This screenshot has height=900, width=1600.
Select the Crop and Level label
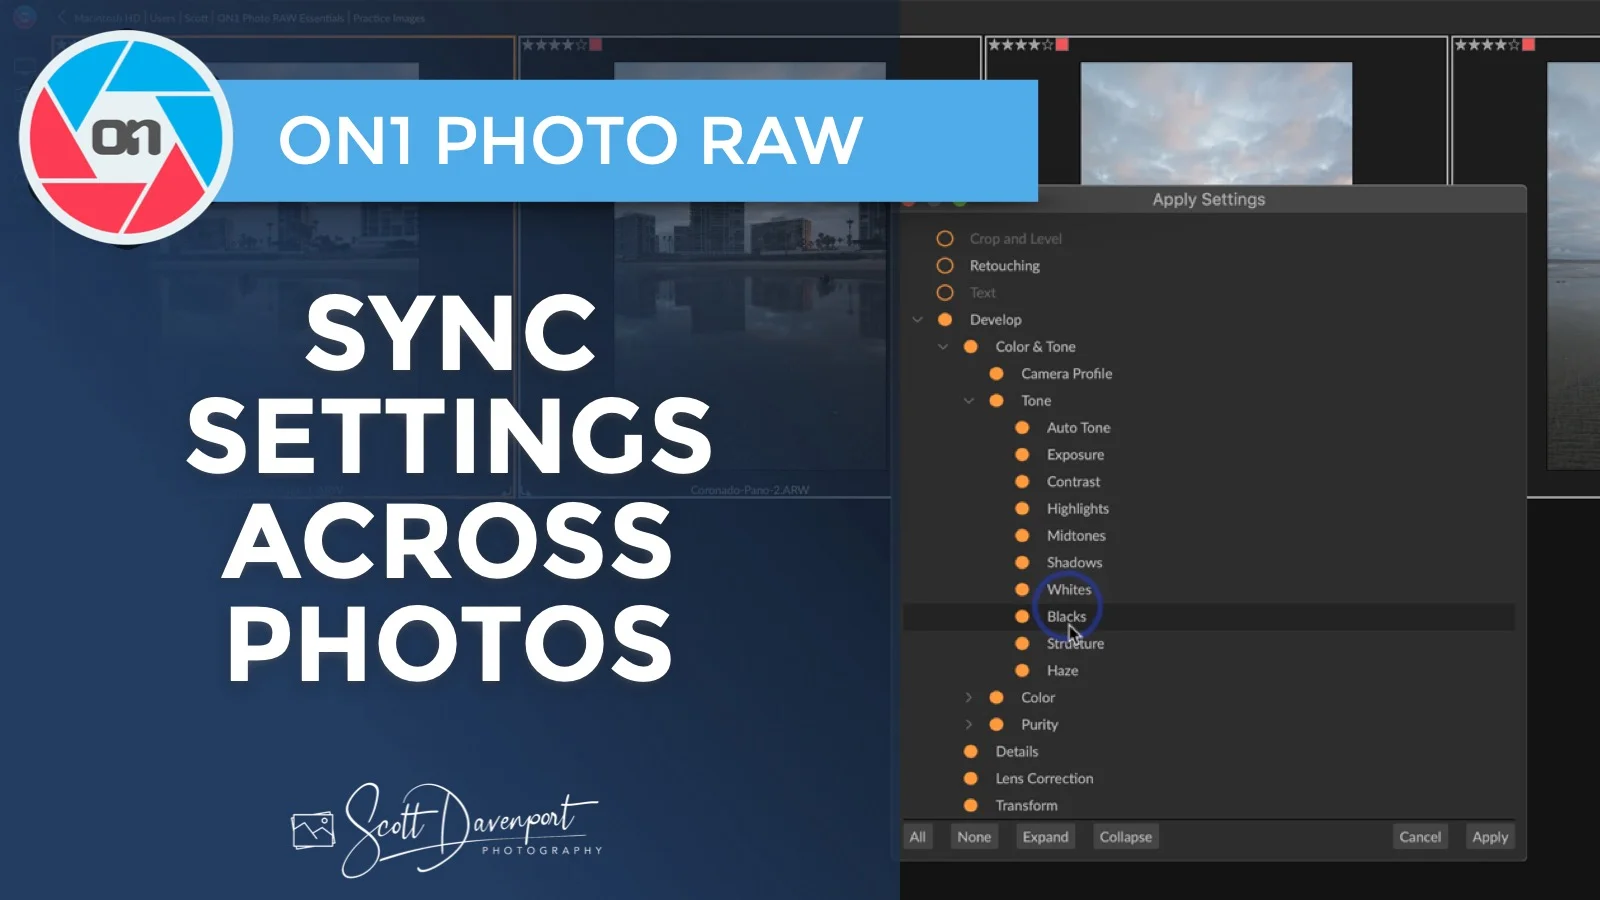click(x=1016, y=239)
